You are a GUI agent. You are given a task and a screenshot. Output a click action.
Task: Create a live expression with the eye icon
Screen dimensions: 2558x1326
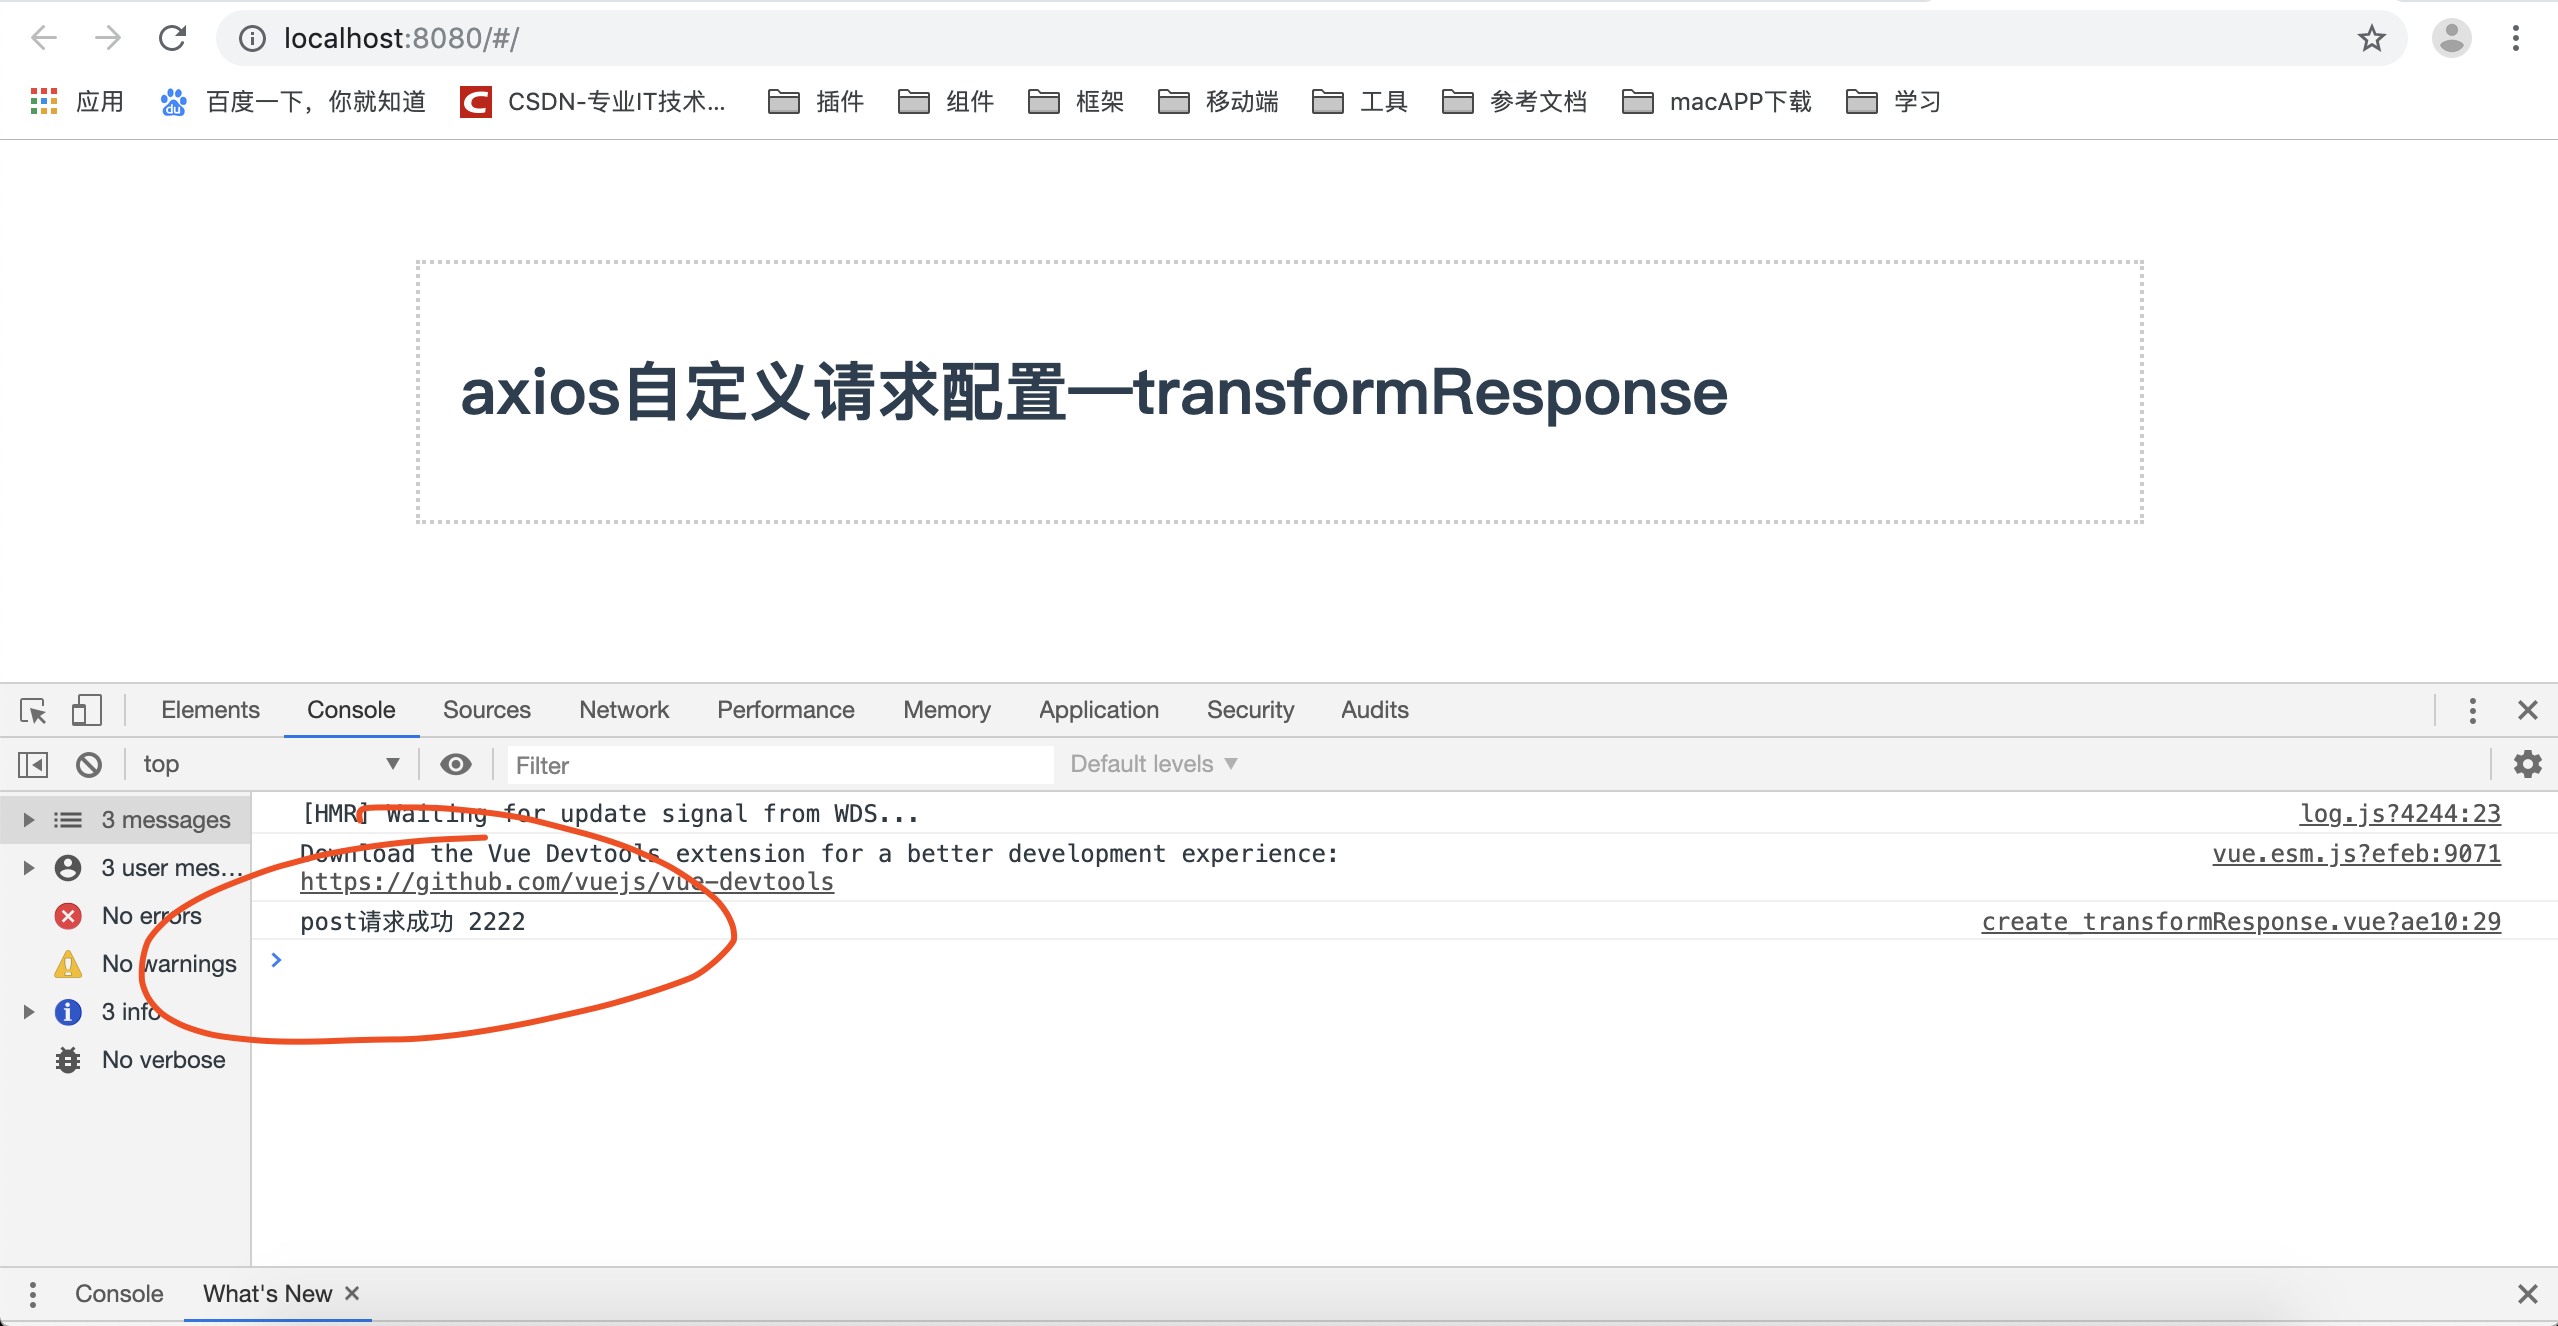tap(456, 763)
